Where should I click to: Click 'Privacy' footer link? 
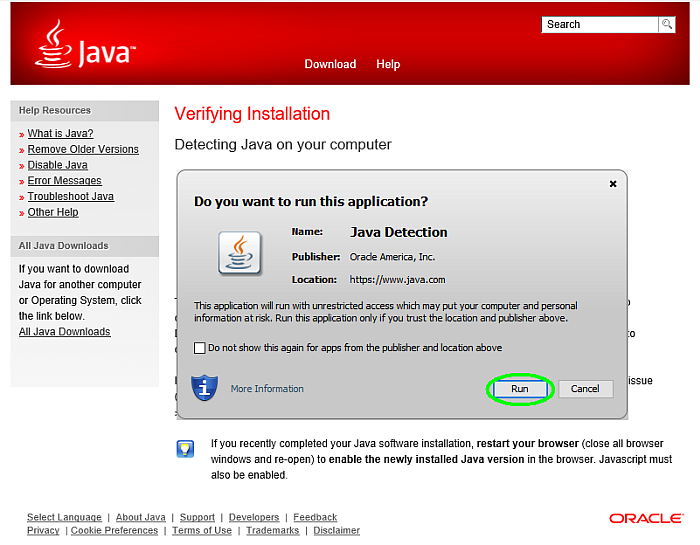(43, 530)
